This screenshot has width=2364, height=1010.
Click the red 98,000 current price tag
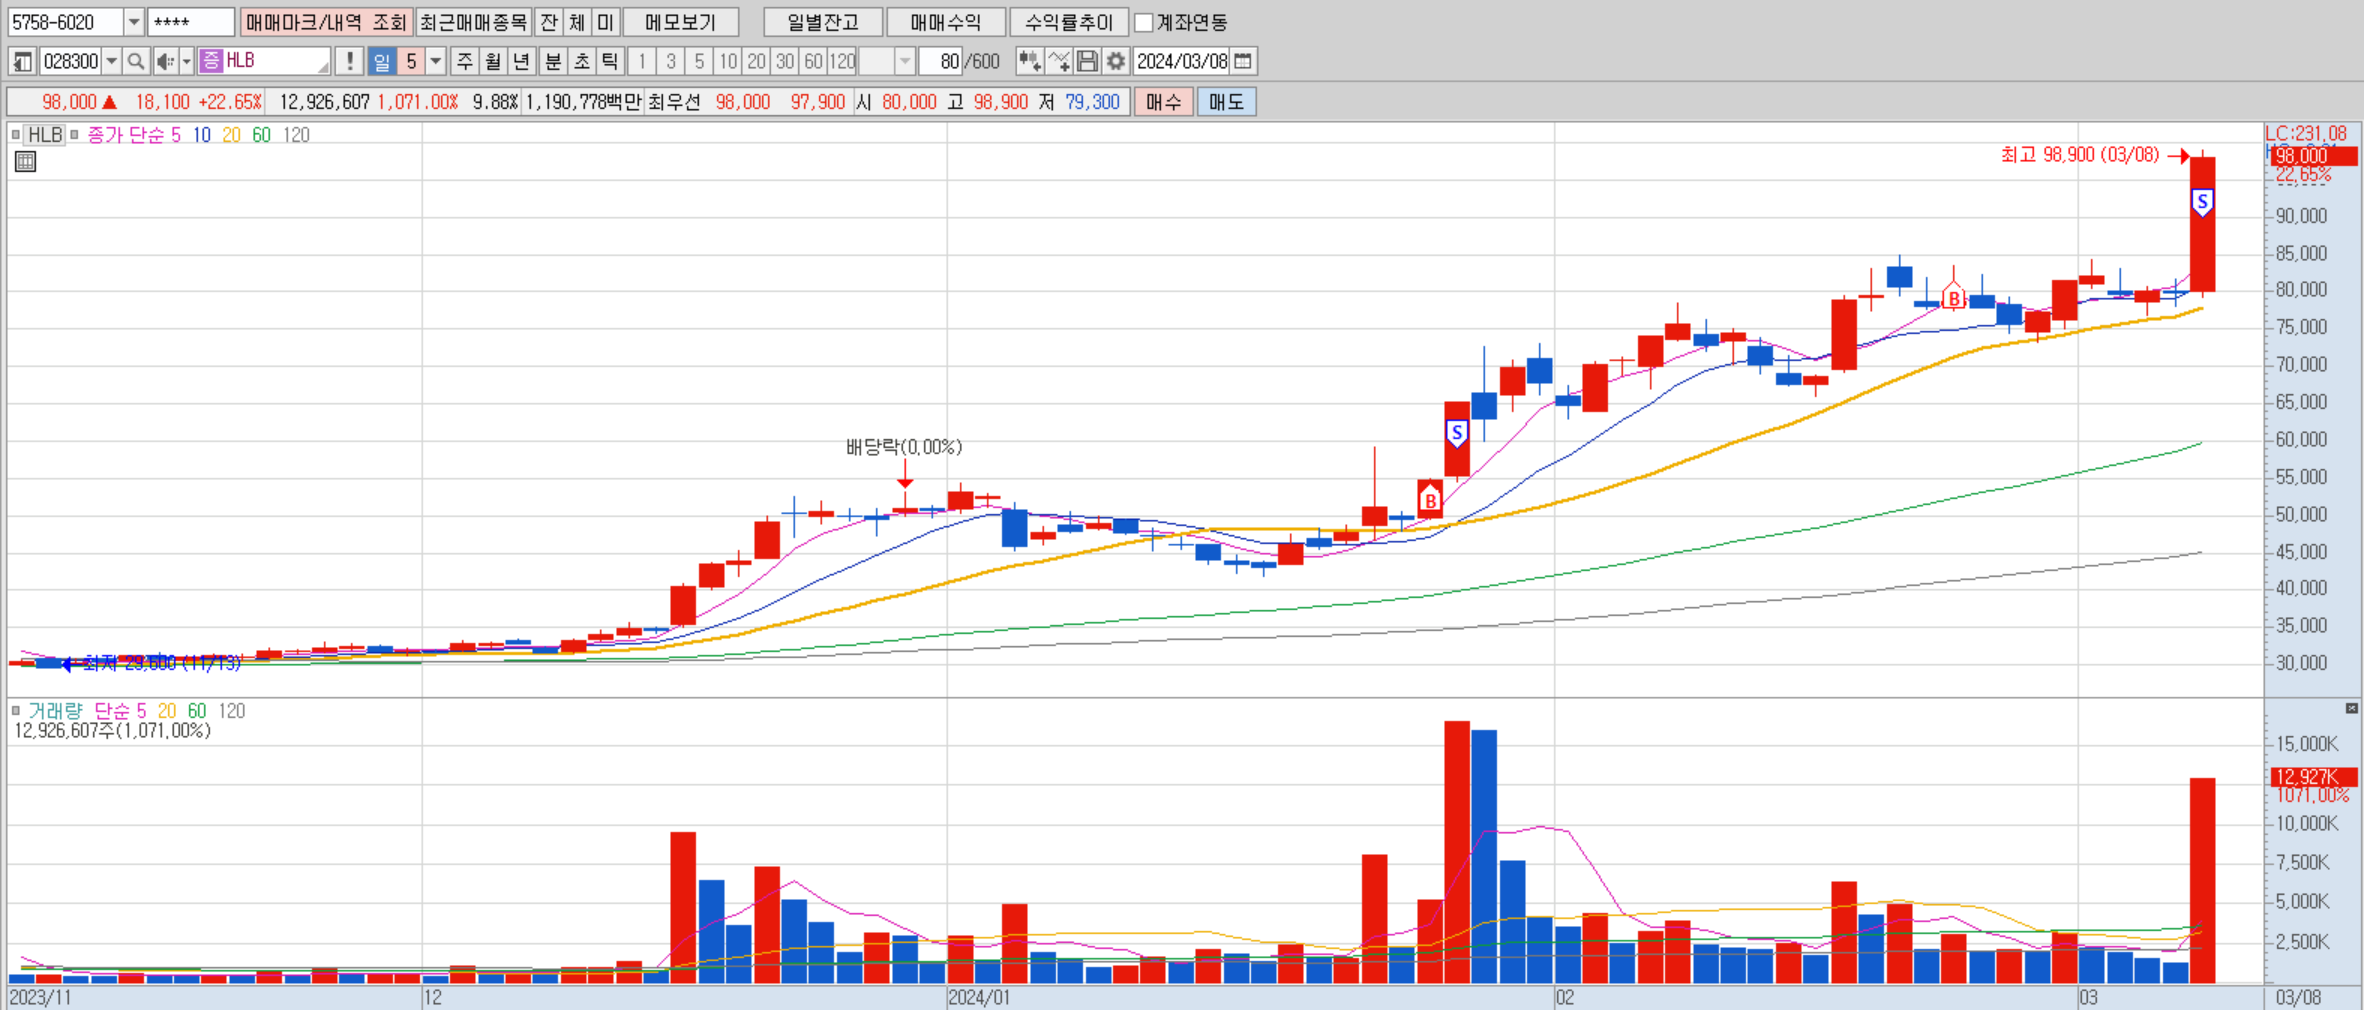2314,156
